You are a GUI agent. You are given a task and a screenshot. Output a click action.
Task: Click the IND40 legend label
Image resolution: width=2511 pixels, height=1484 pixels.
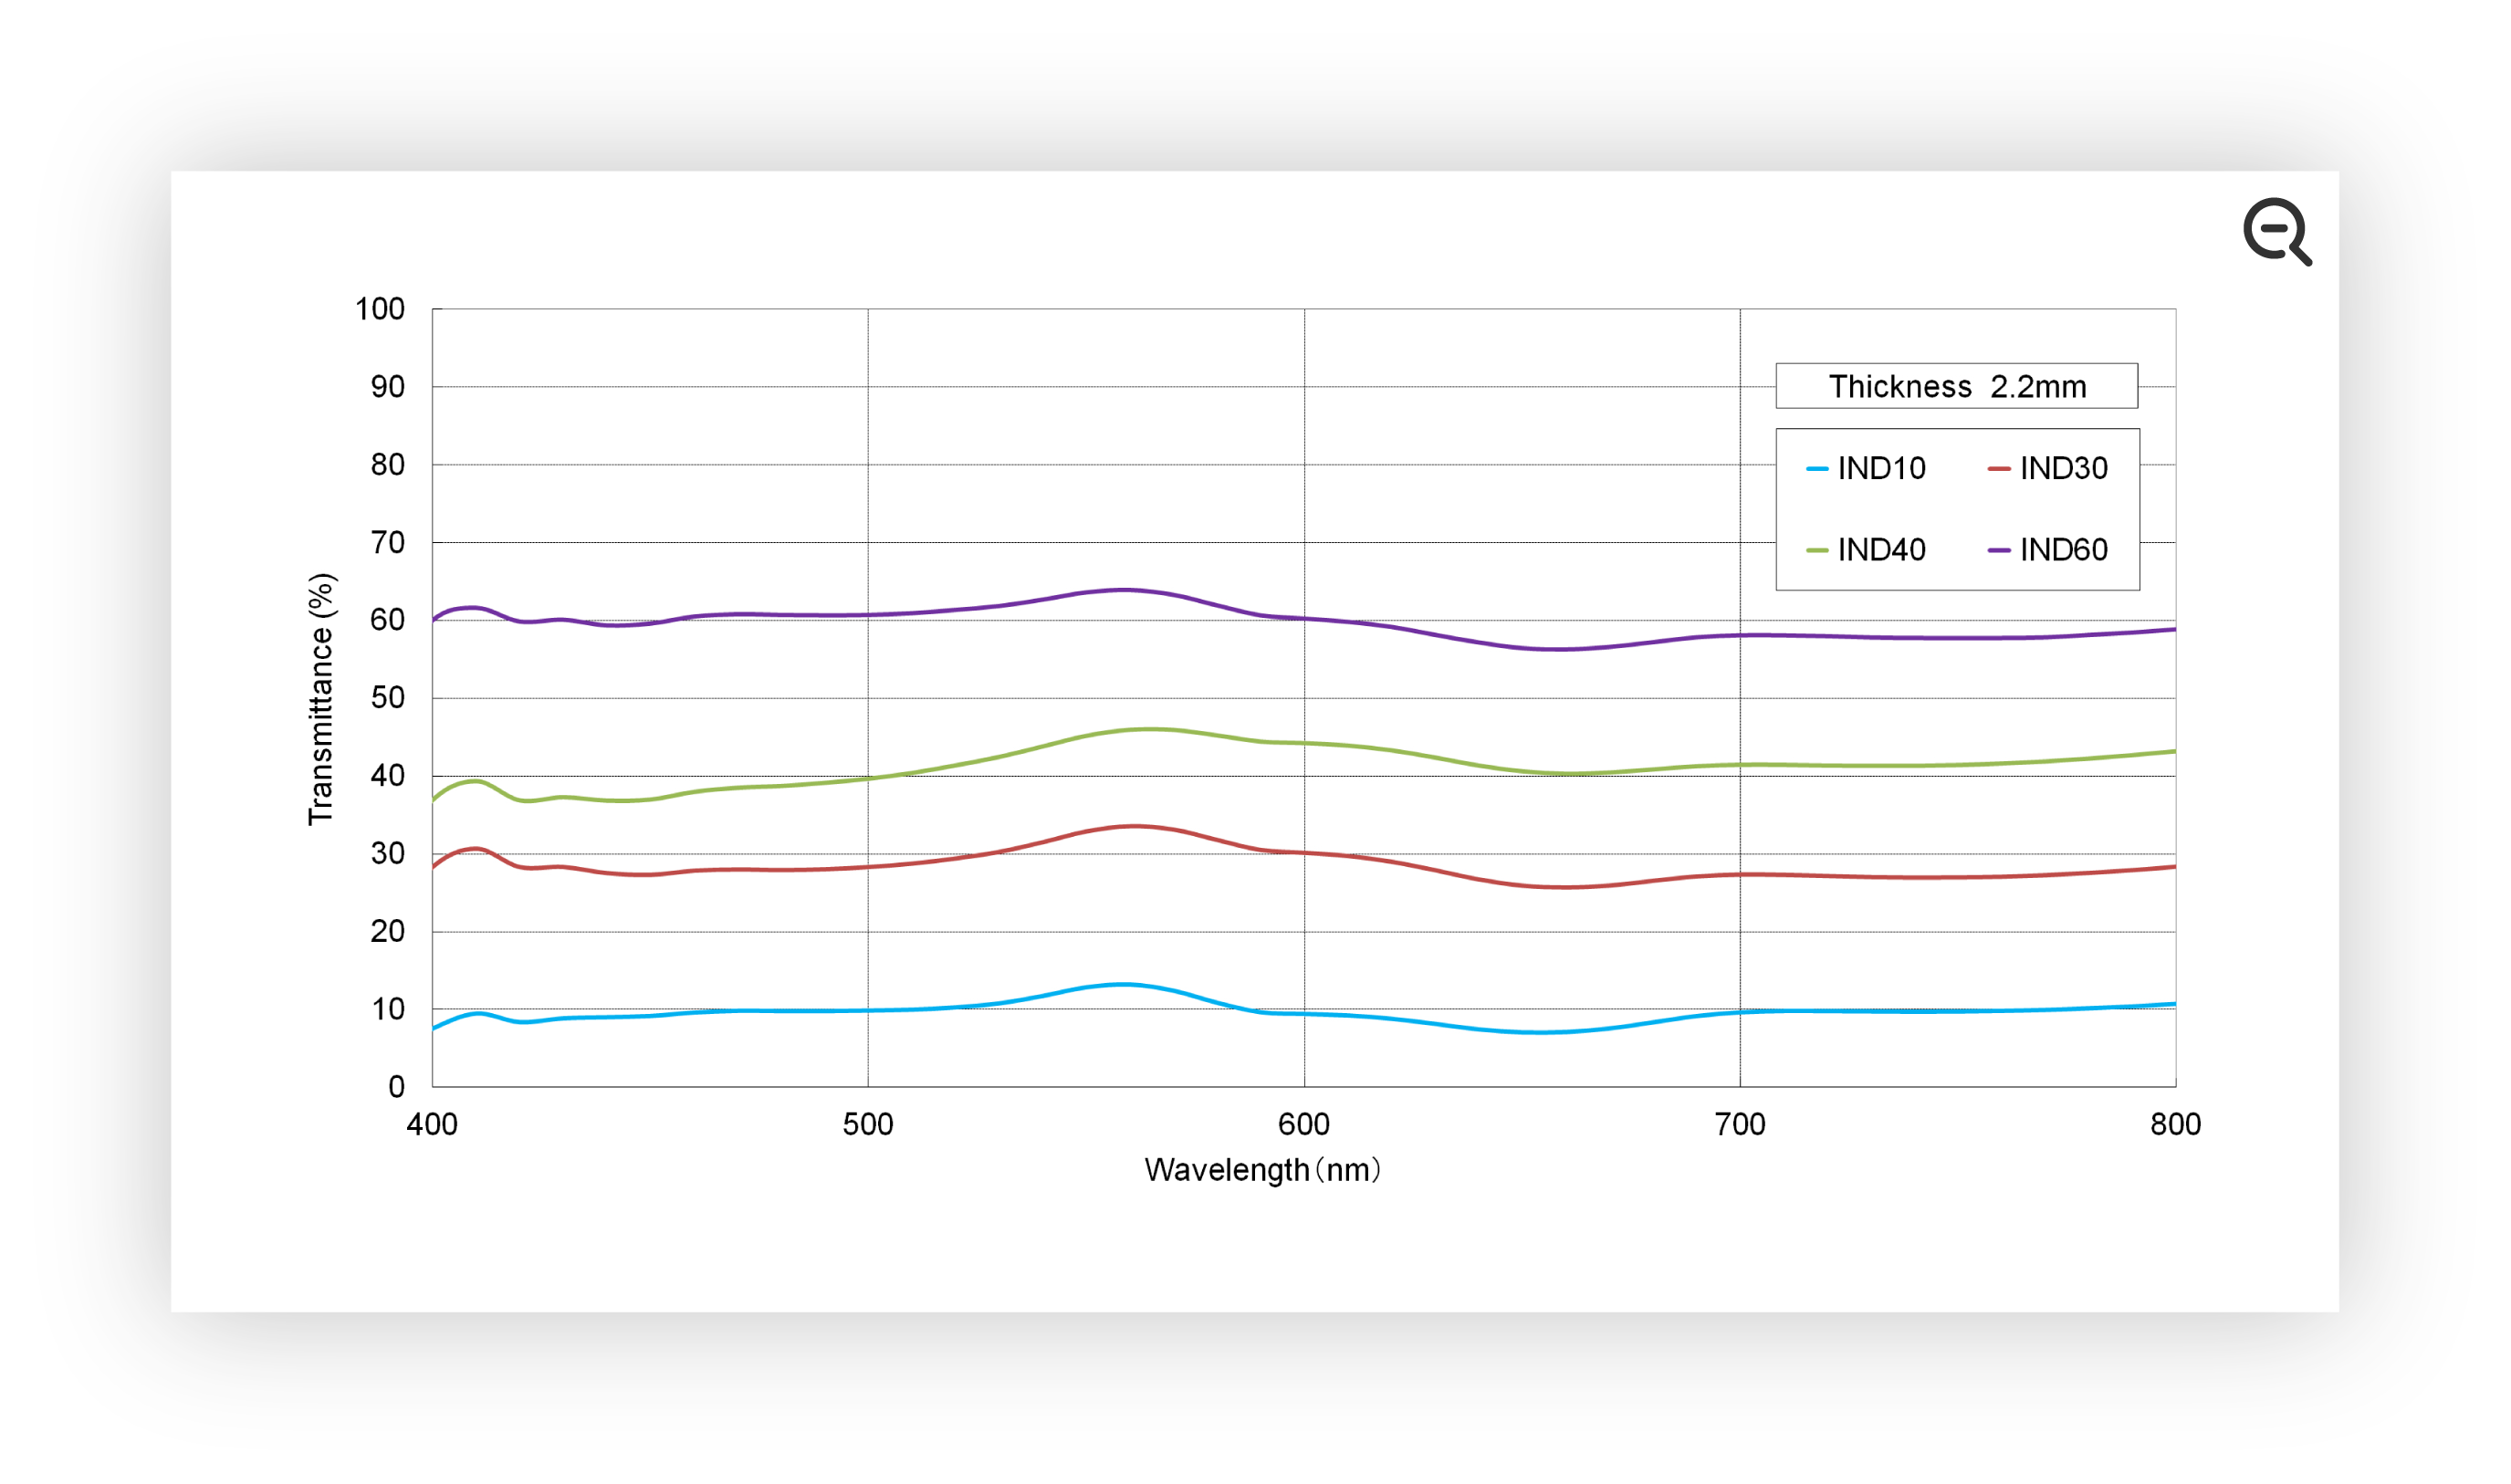click(1881, 550)
